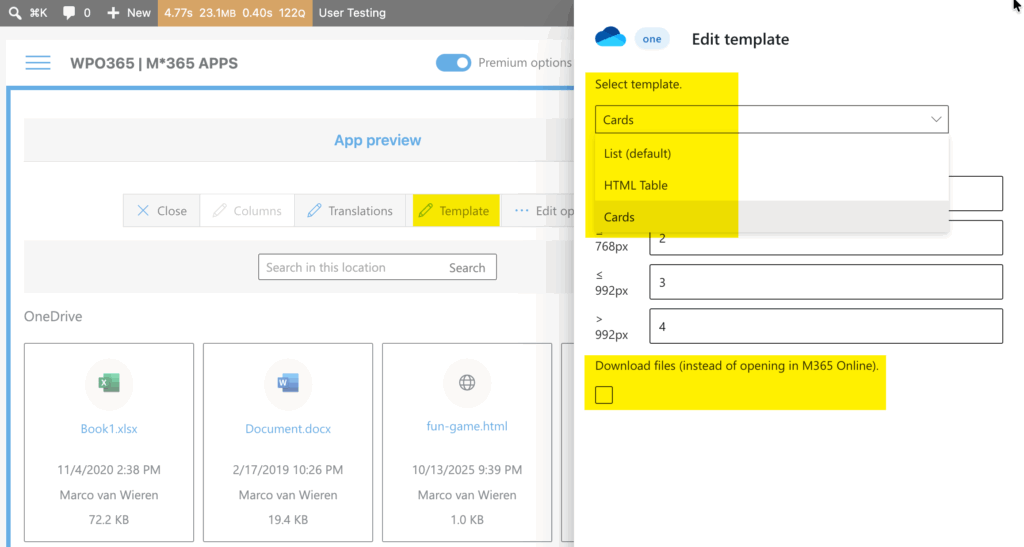Open the comments bubble icon in admin bar
1024x547 pixels.
tap(69, 12)
